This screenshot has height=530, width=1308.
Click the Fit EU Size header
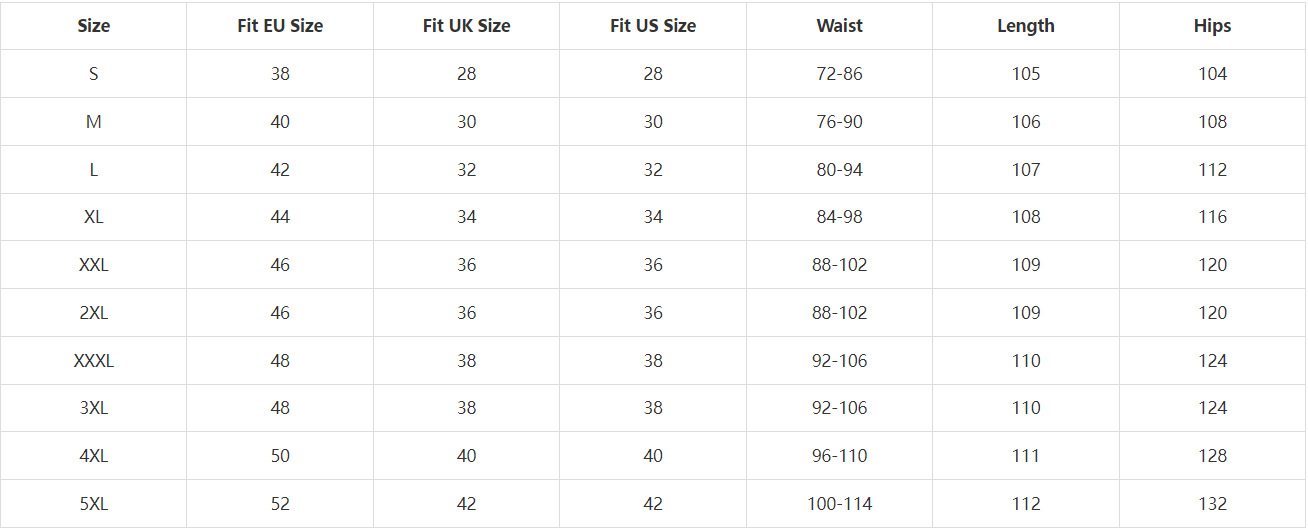tap(280, 26)
